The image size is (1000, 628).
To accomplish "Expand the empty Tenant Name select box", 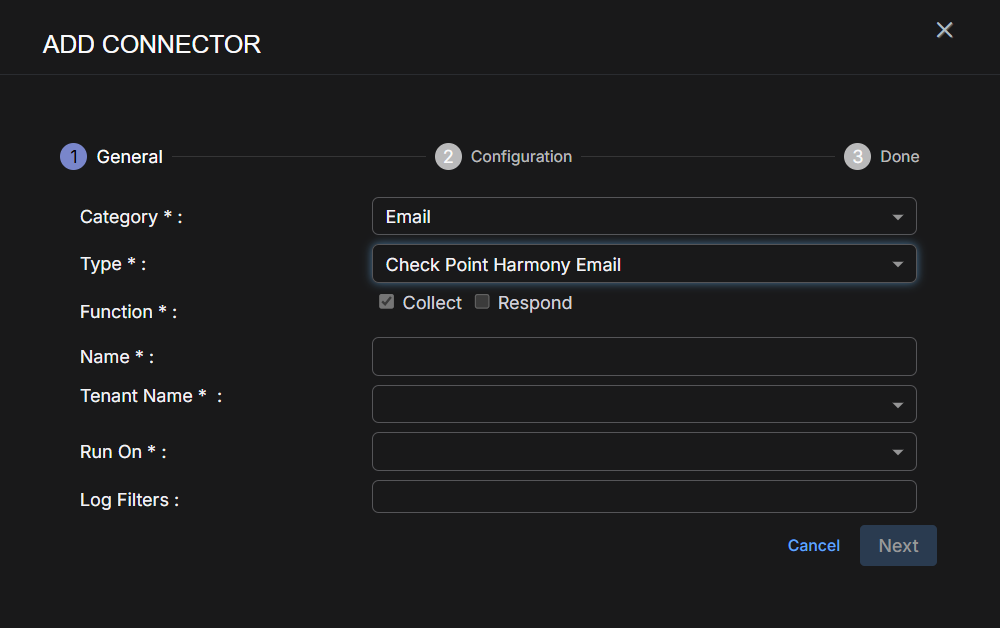I will click(630, 405).
